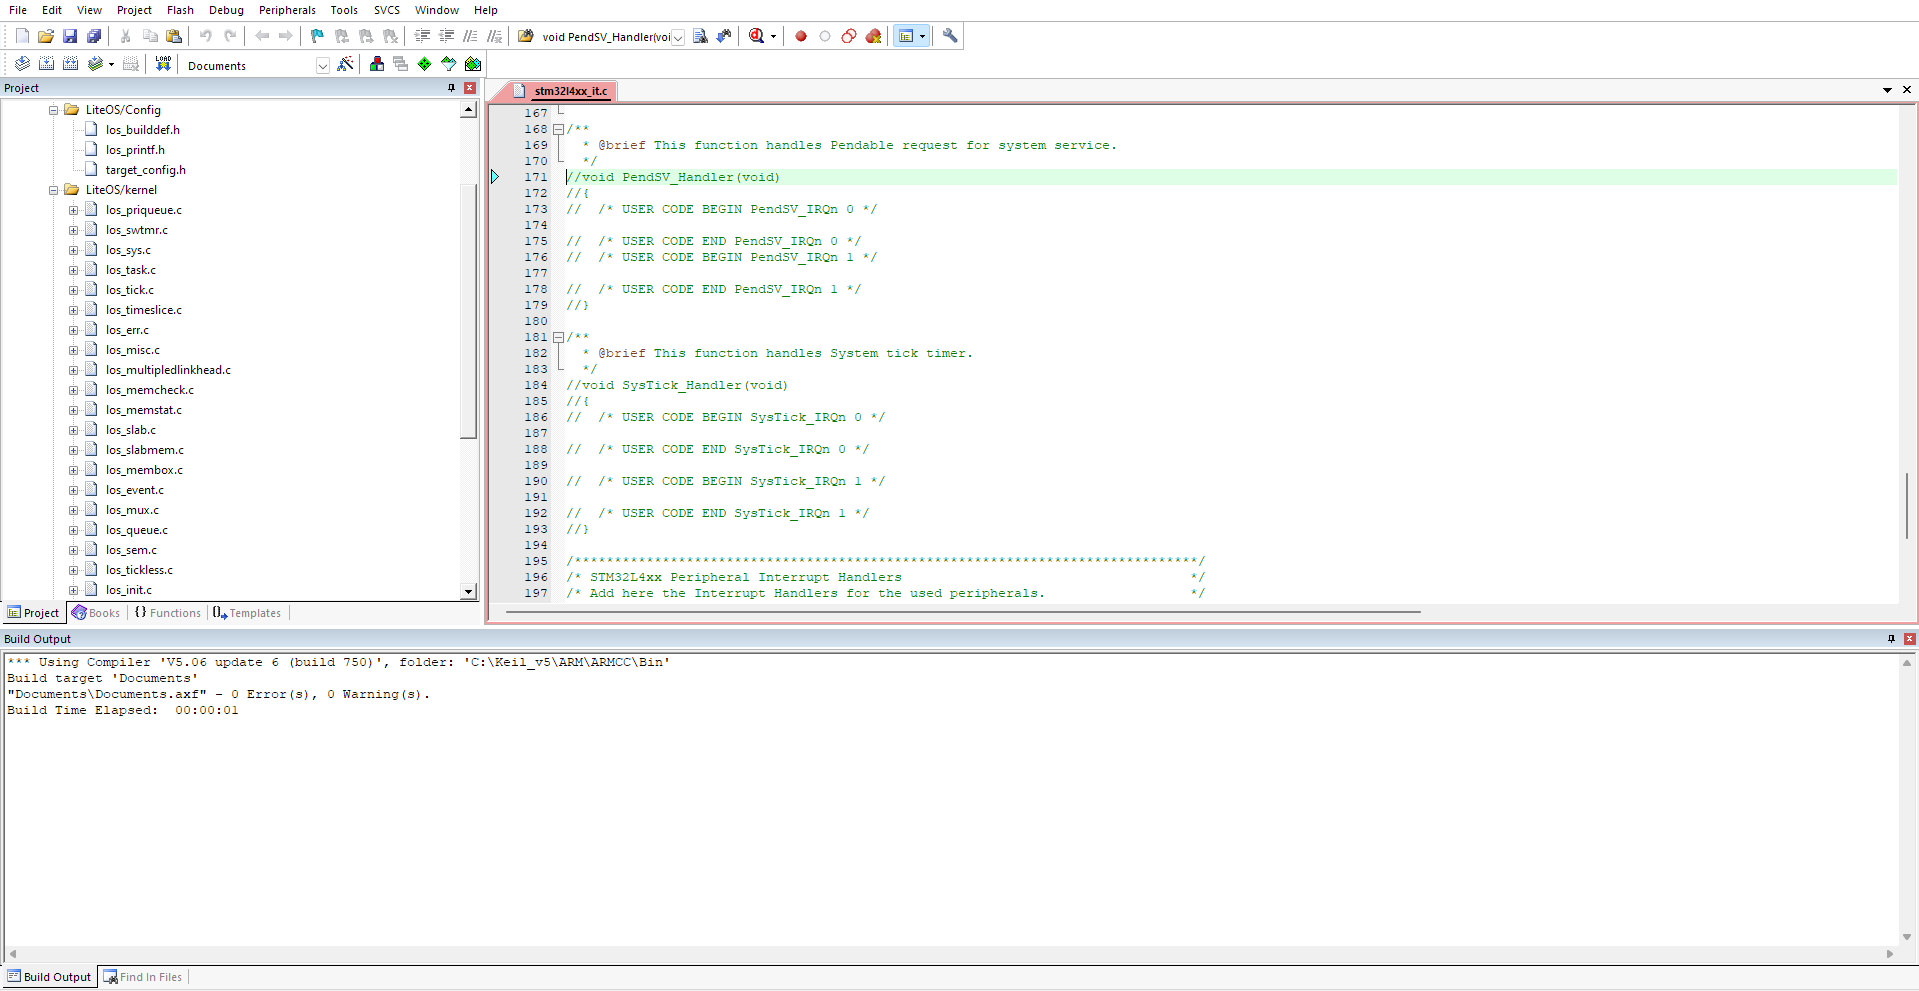Viewport: 1919px width, 991px height.
Task: Open the Flash menu
Action: coord(181,10)
